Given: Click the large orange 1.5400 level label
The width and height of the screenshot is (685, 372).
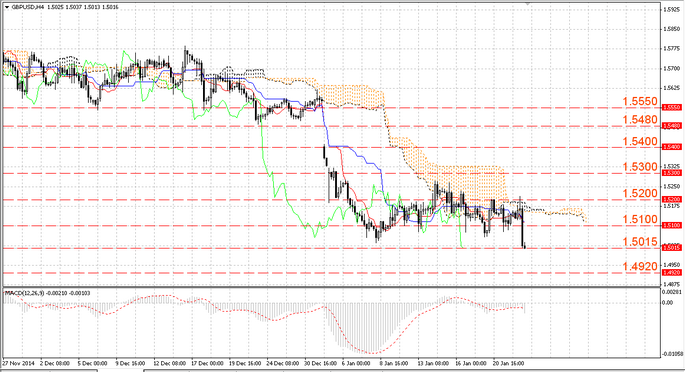Looking at the screenshot, I should pyautogui.click(x=640, y=141).
